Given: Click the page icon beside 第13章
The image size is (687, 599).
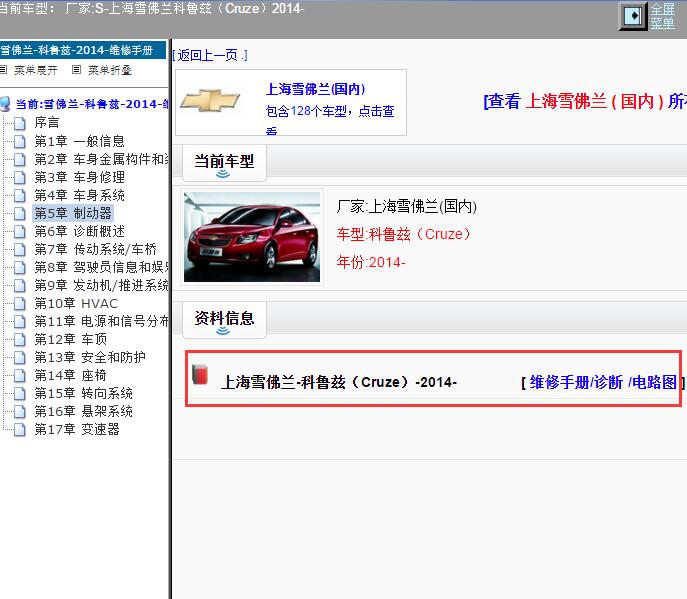Looking at the screenshot, I should point(19,358).
